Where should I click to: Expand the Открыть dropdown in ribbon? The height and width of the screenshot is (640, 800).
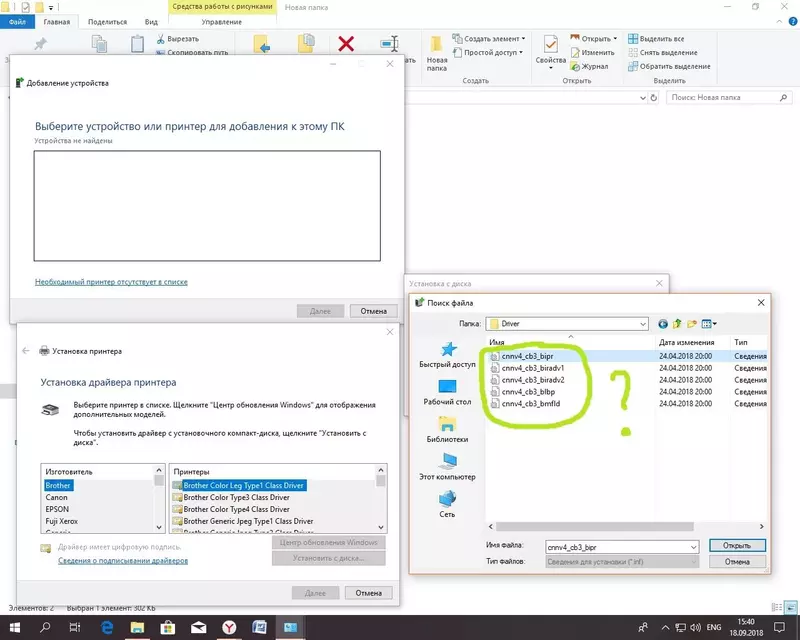tap(615, 39)
